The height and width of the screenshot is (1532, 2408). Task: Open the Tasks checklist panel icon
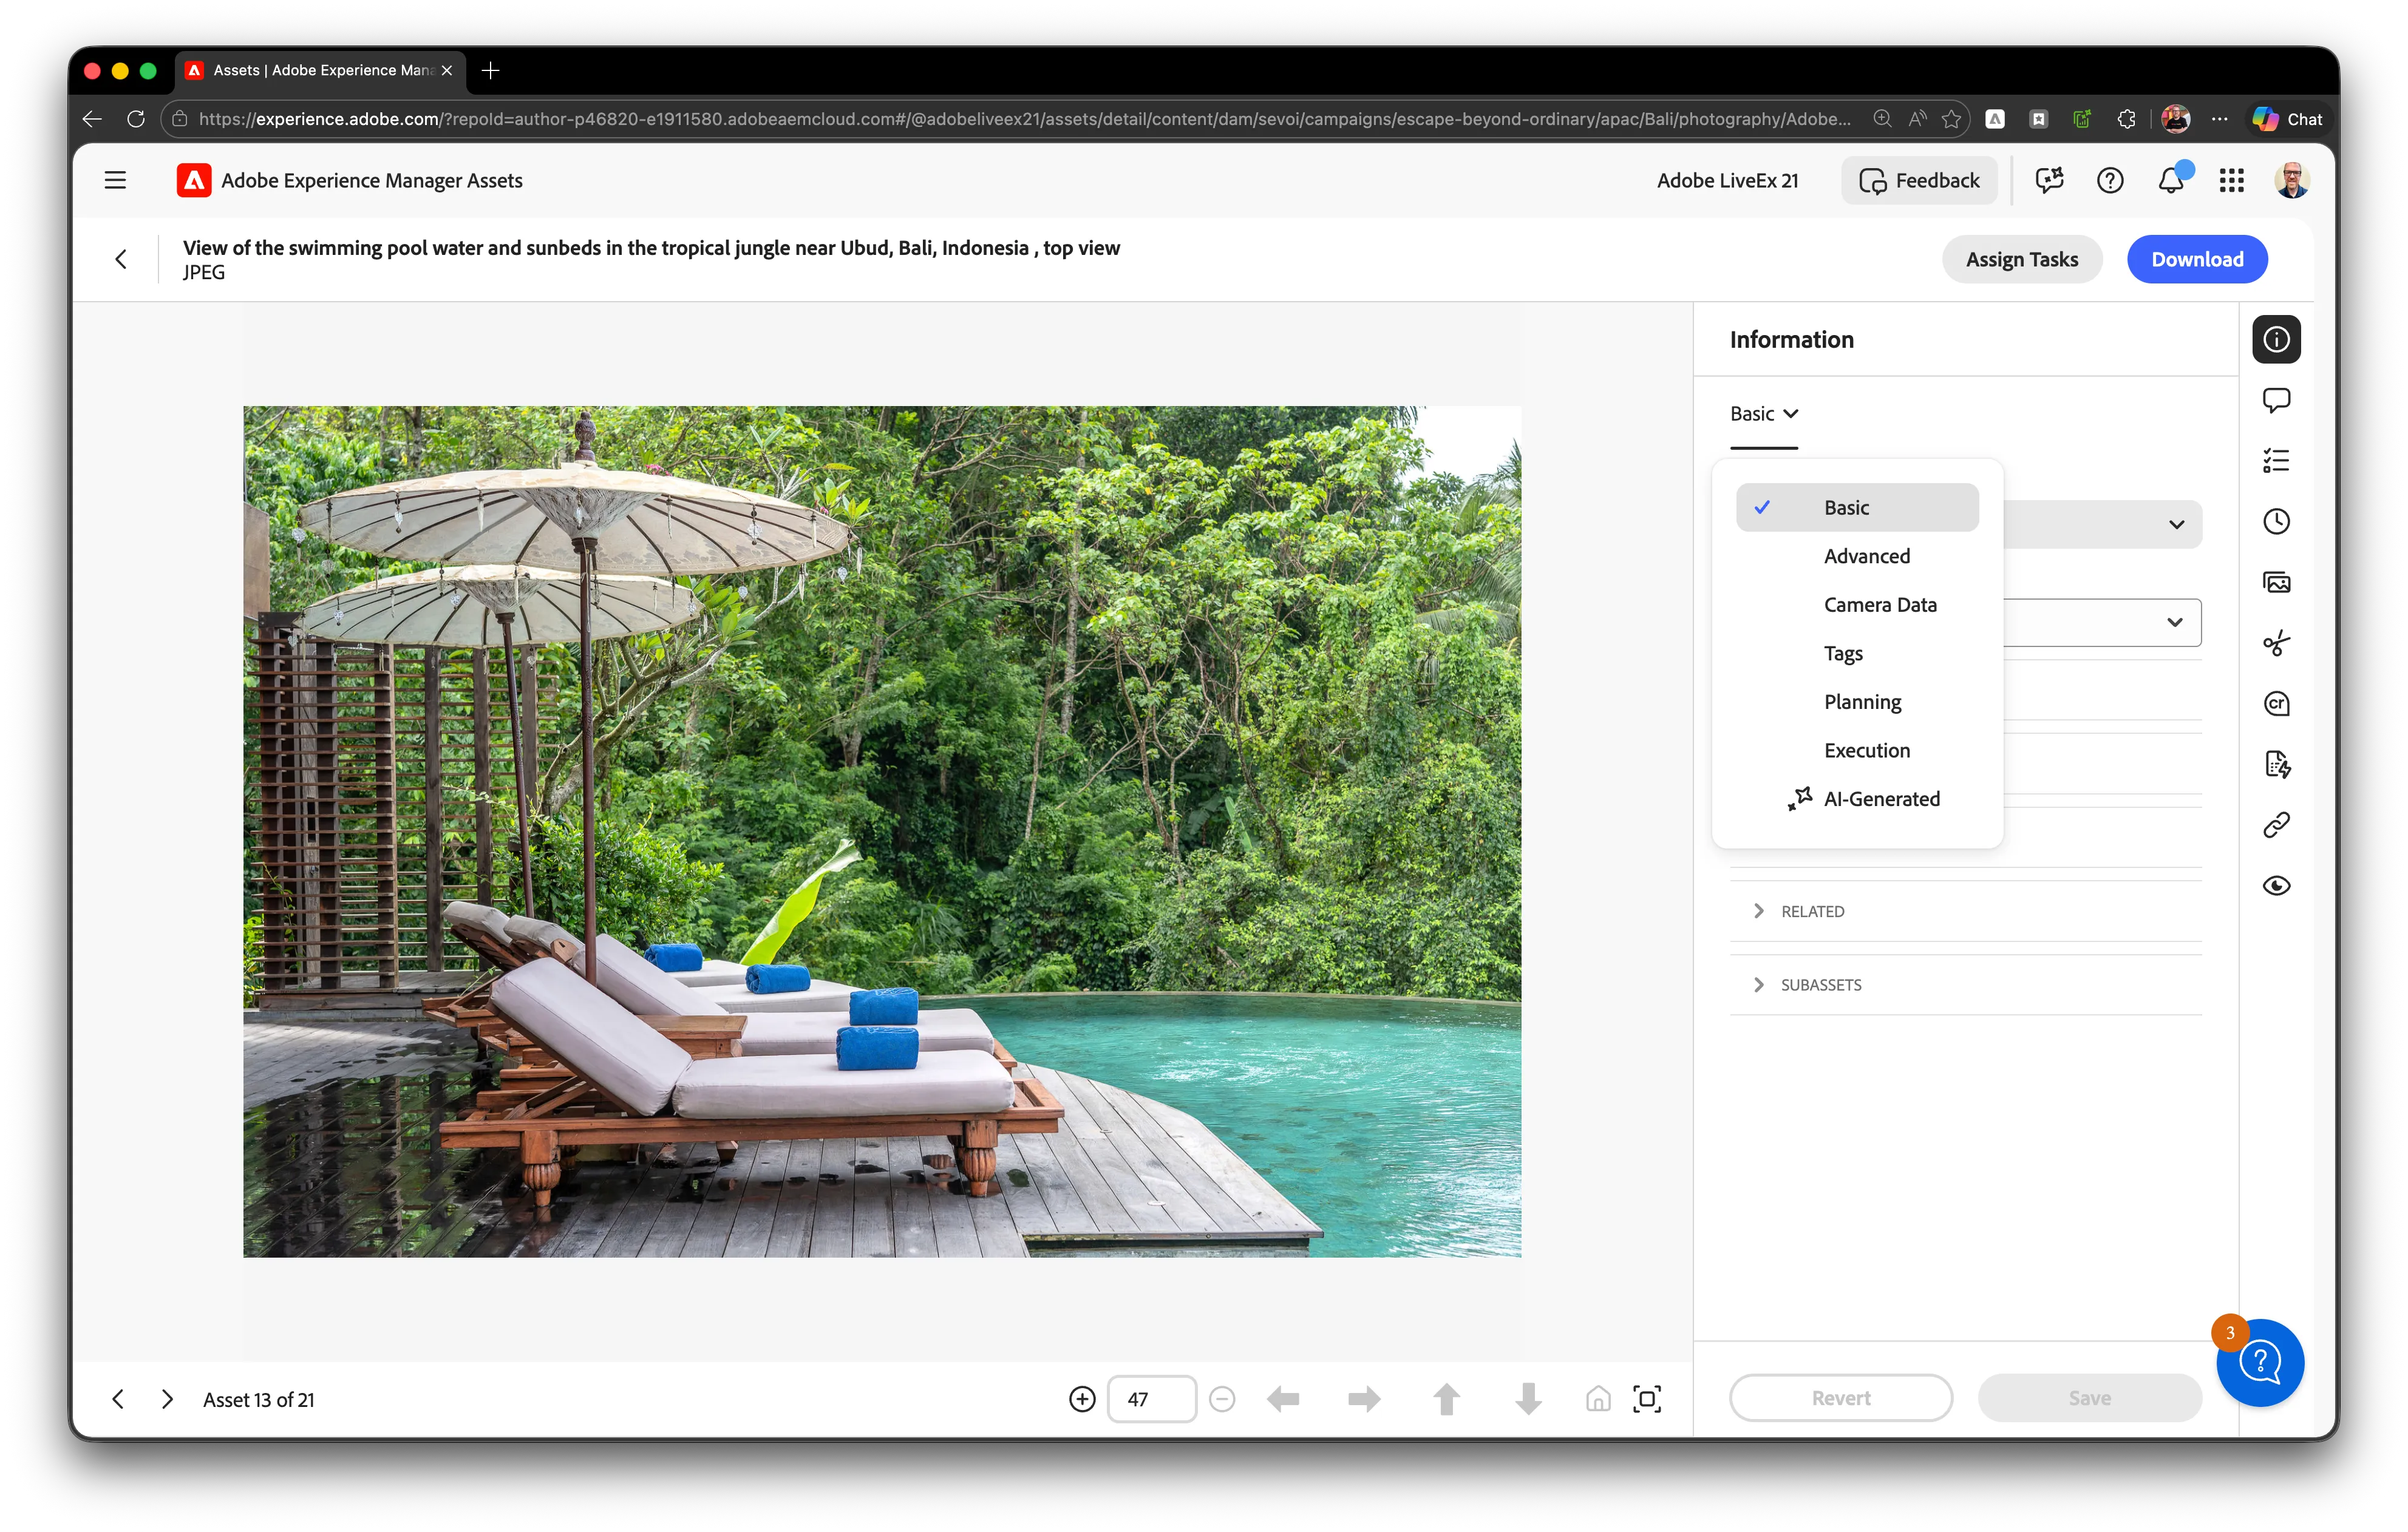pyautogui.click(x=2276, y=461)
